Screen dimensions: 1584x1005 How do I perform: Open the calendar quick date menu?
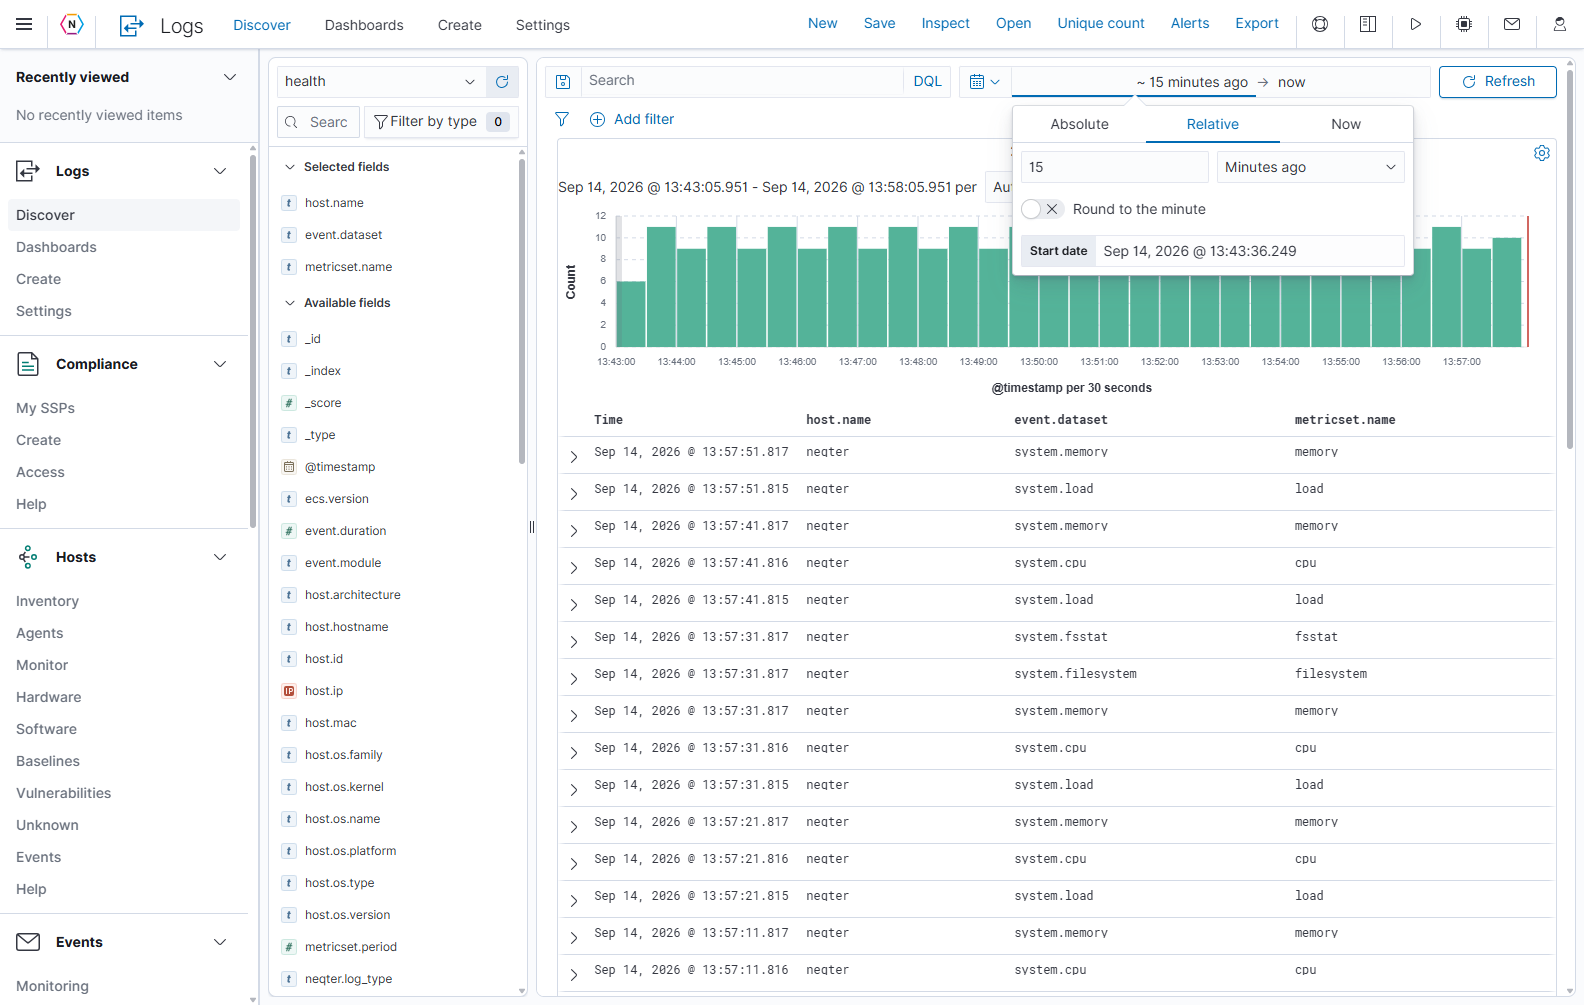point(984,81)
